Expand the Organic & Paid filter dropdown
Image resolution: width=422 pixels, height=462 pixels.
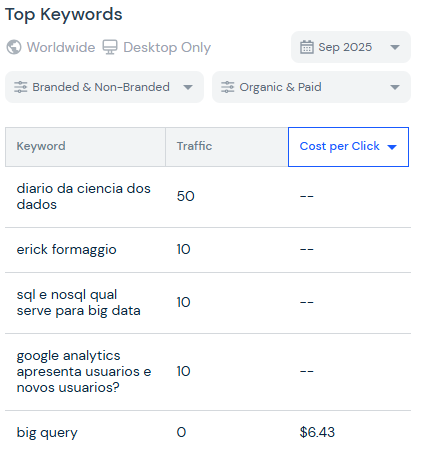(x=311, y=87)
